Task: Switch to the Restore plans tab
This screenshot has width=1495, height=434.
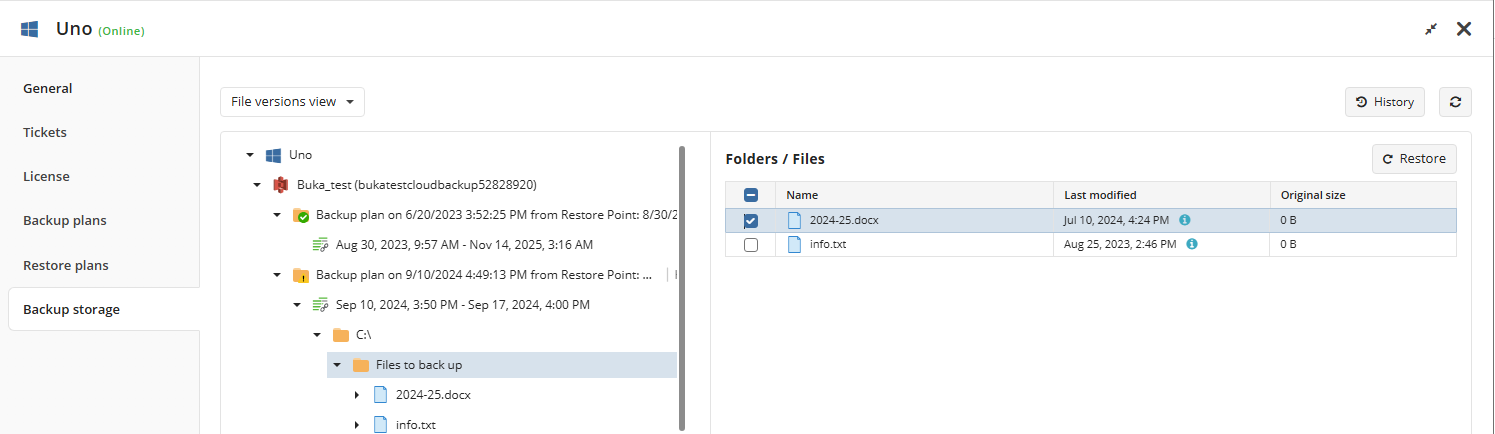Action: point(66,265)
